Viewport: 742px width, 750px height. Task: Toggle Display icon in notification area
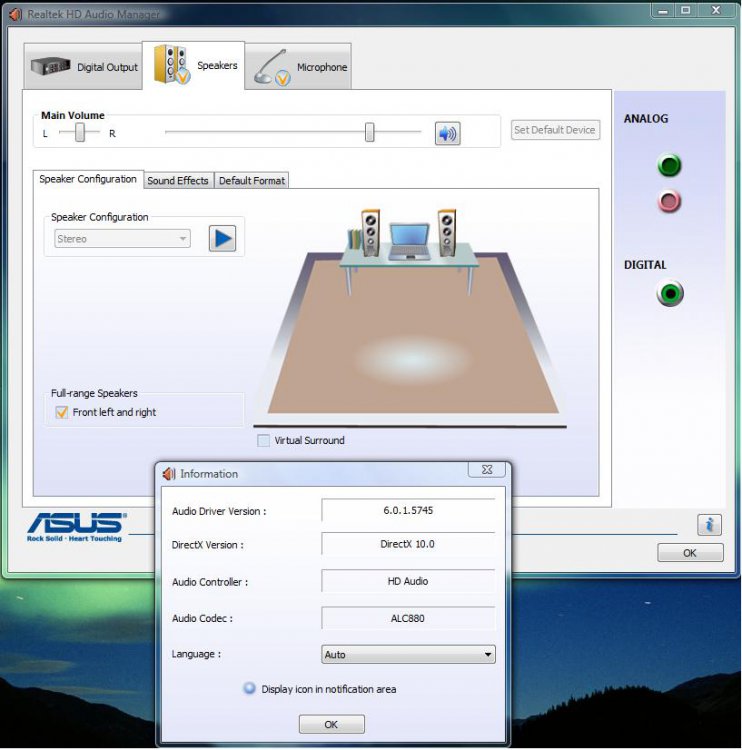pyautogui.click(x=249, y=688)
